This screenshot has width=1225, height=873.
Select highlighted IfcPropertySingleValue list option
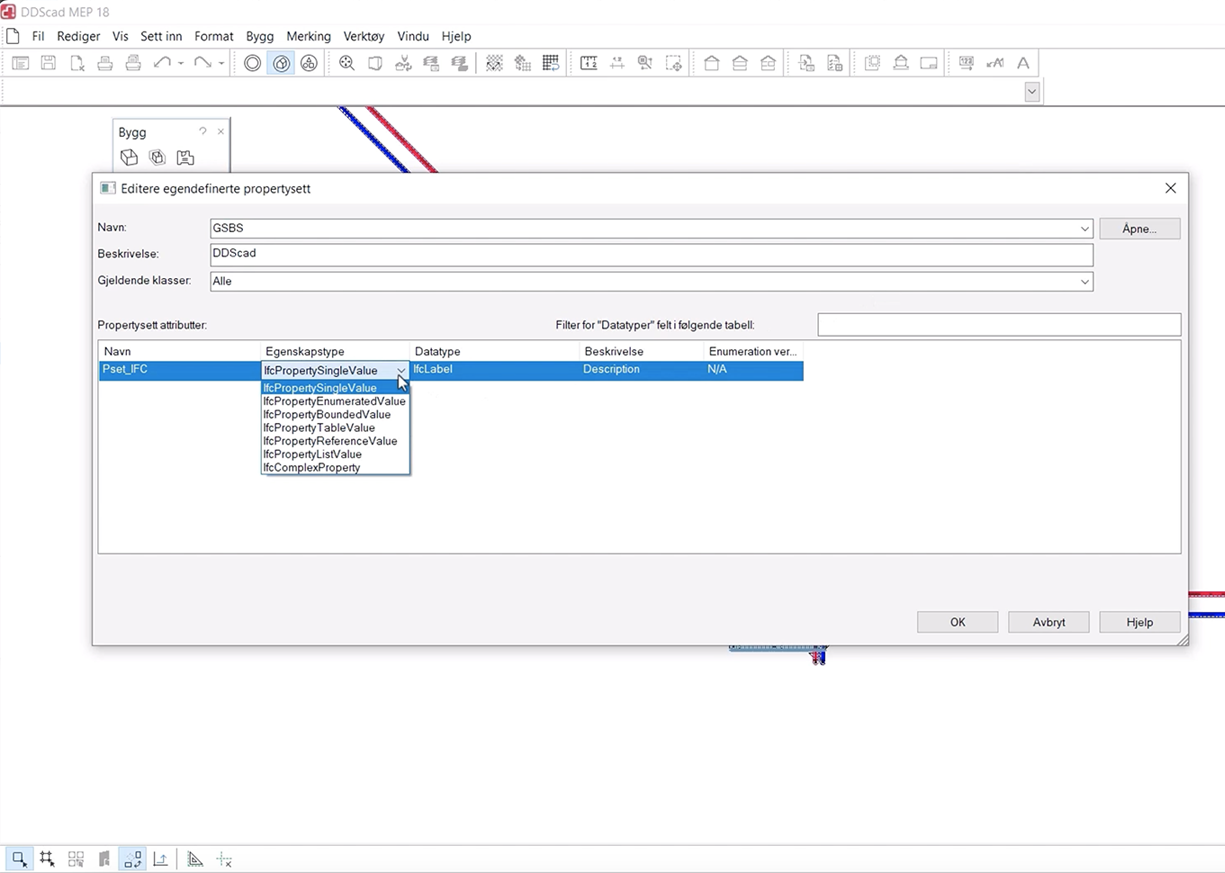(335, 388)
